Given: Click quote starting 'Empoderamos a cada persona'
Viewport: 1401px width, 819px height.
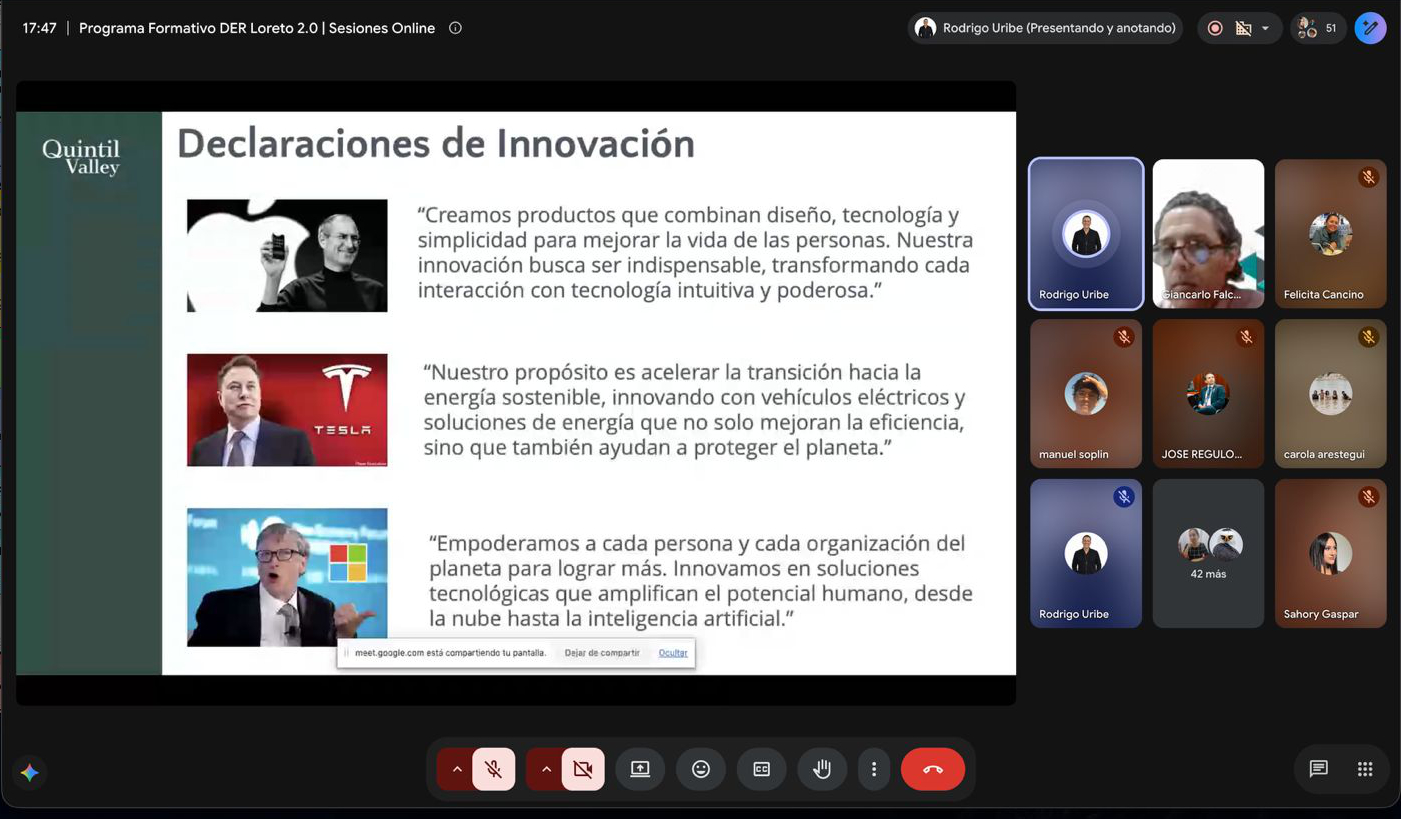Looking at the screenshot, I should 700,581.
